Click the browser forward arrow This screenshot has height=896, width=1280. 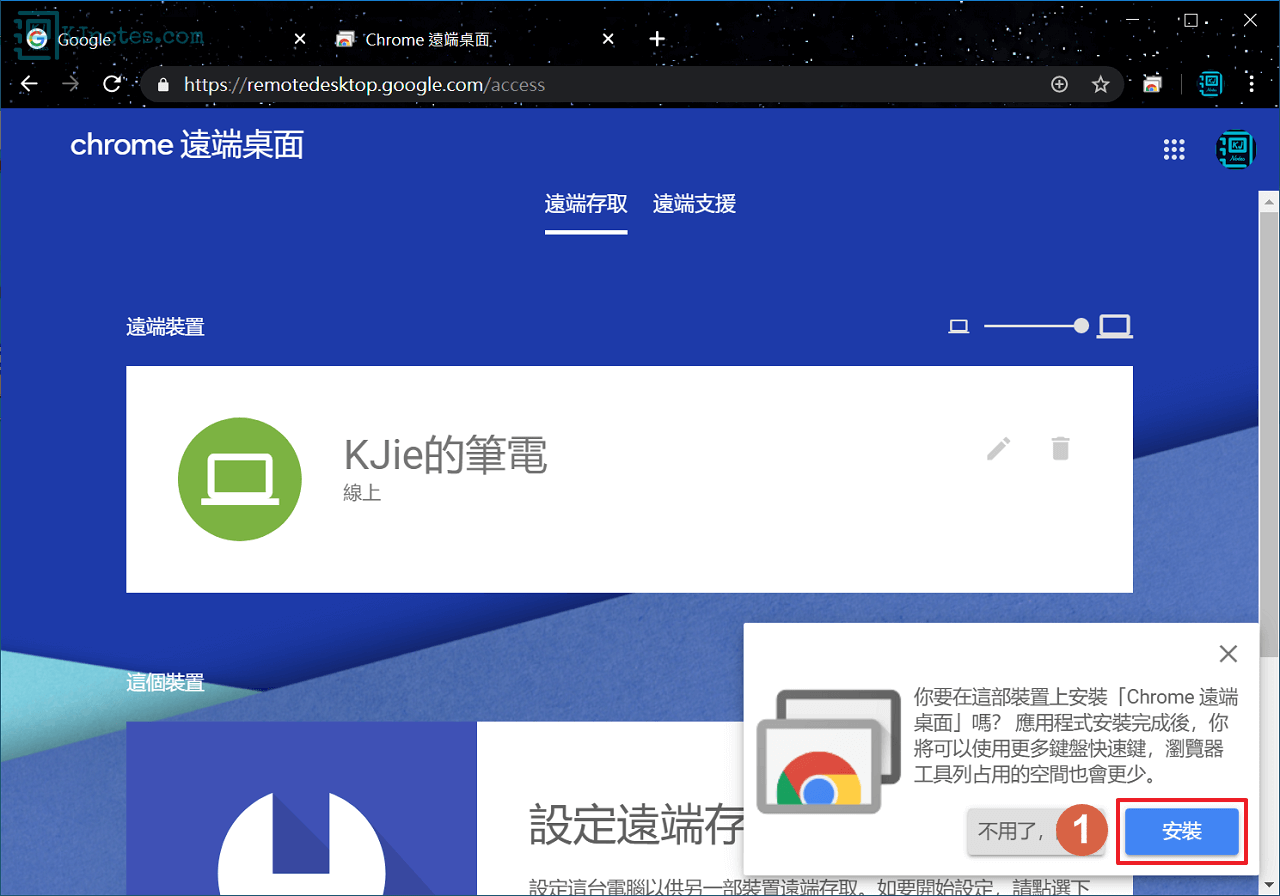pyautogui.click(x=70, y=85)
